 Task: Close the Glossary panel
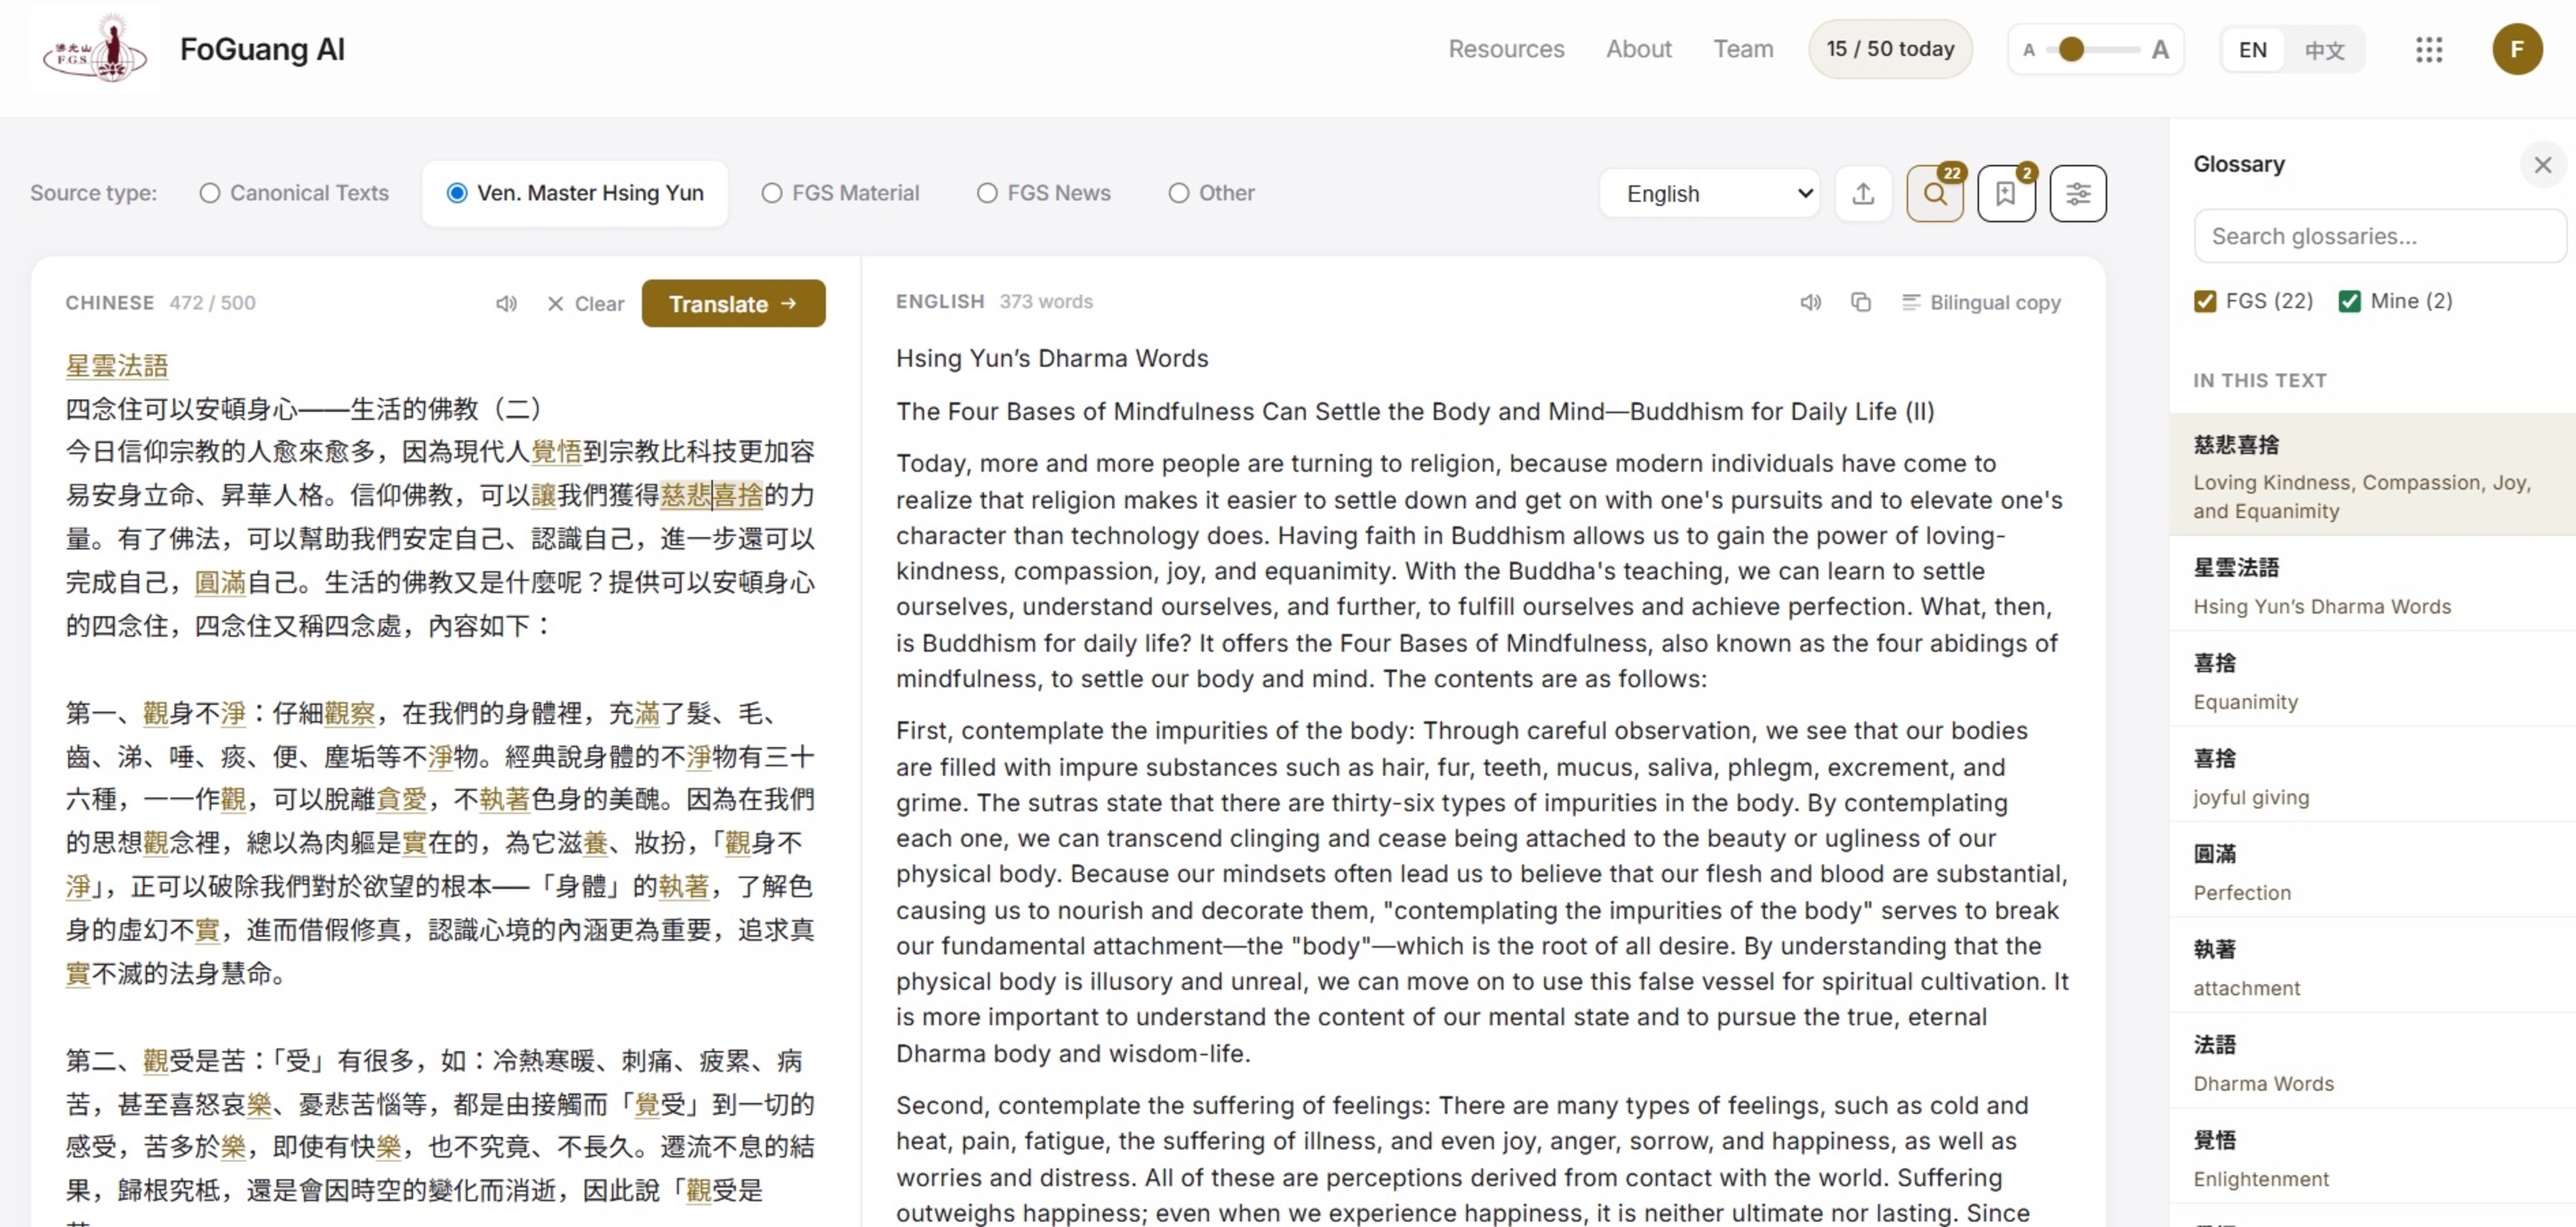pos(2543,164)
